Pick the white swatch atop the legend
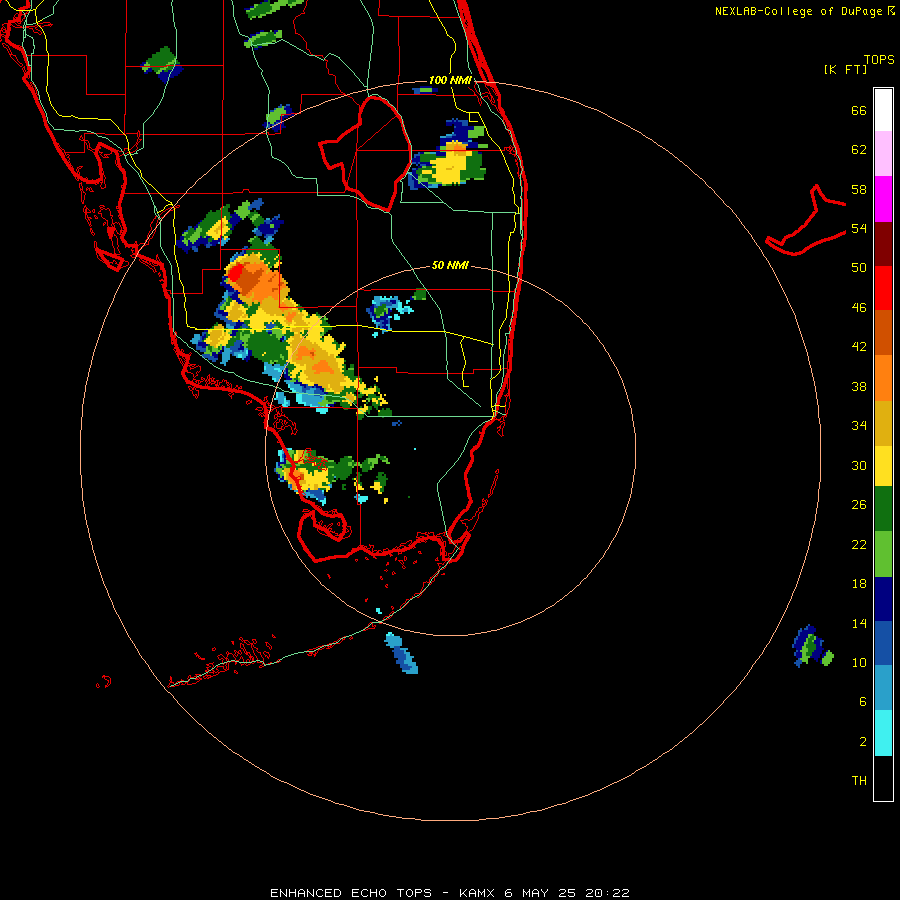This screenshot has width=900, height=900. [x=883, y=110]
